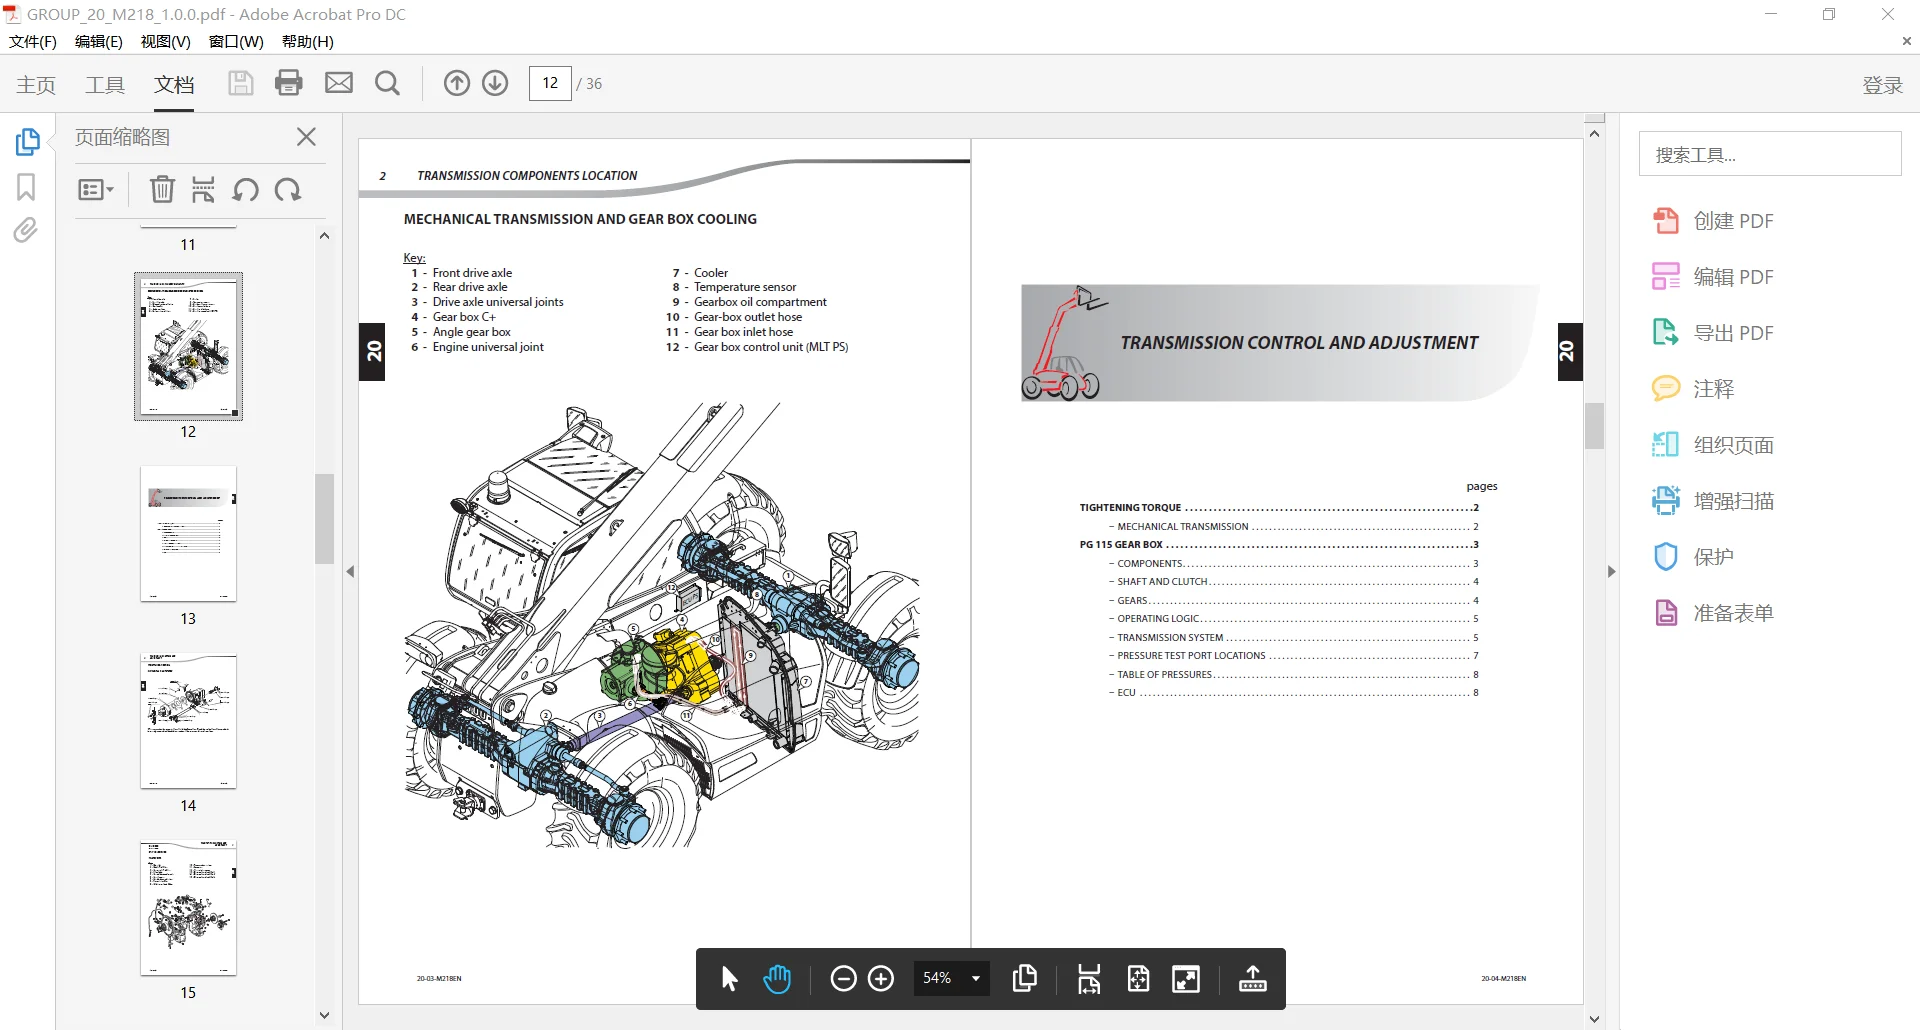Go to next page arrow
1920x1030 pixels.
pyautogui.click(x=495, y=83)
